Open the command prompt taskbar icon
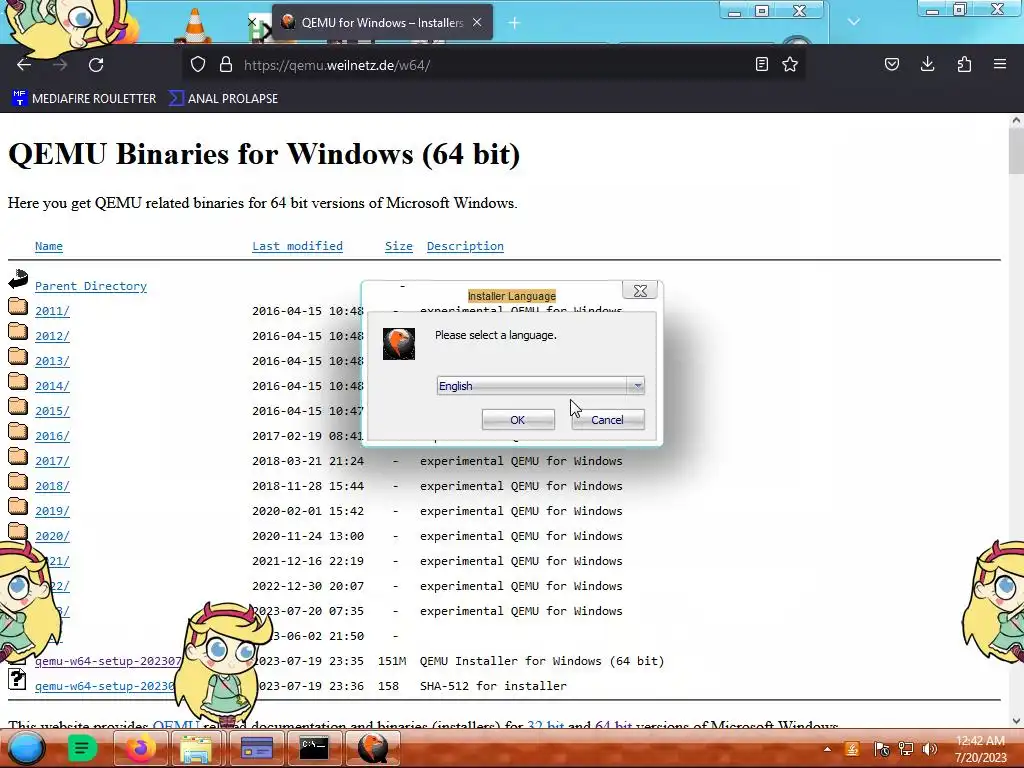Screen dimensions: 1024x768 [313, 748]
